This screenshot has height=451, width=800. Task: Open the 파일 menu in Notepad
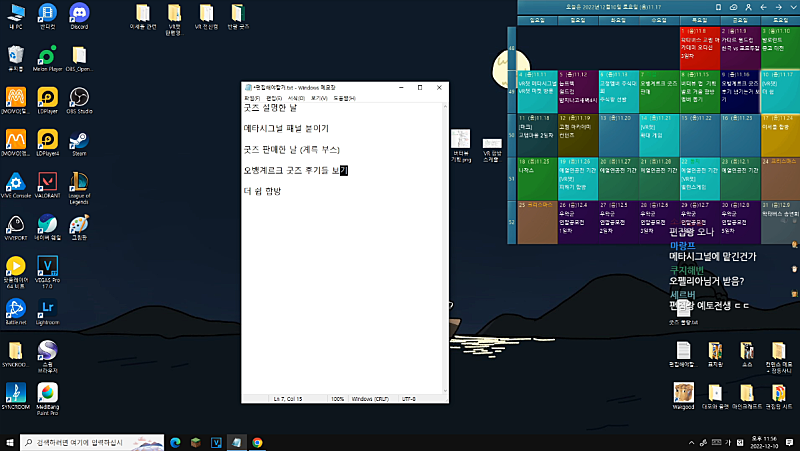[x=252, y=98]
